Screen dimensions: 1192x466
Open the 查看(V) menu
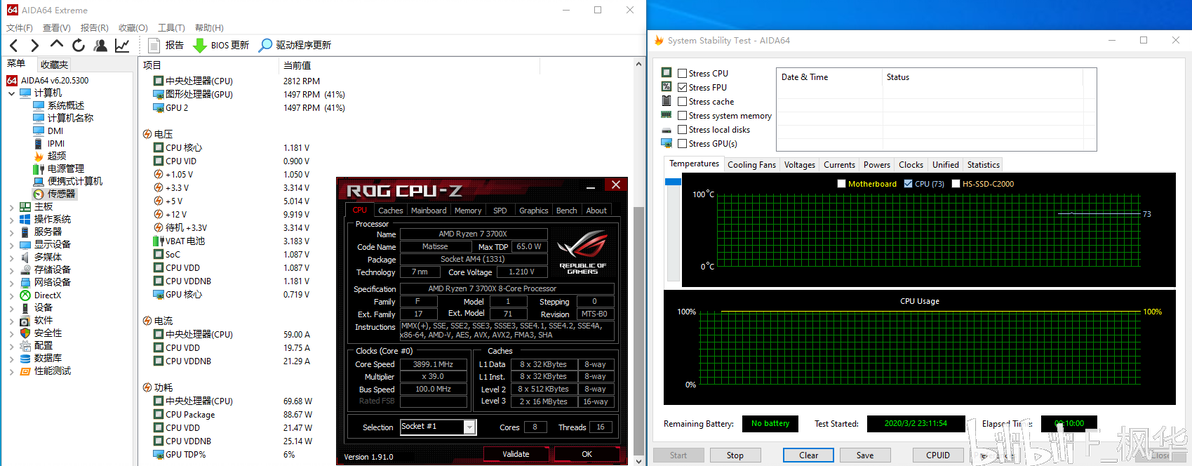tap(54, 27)
